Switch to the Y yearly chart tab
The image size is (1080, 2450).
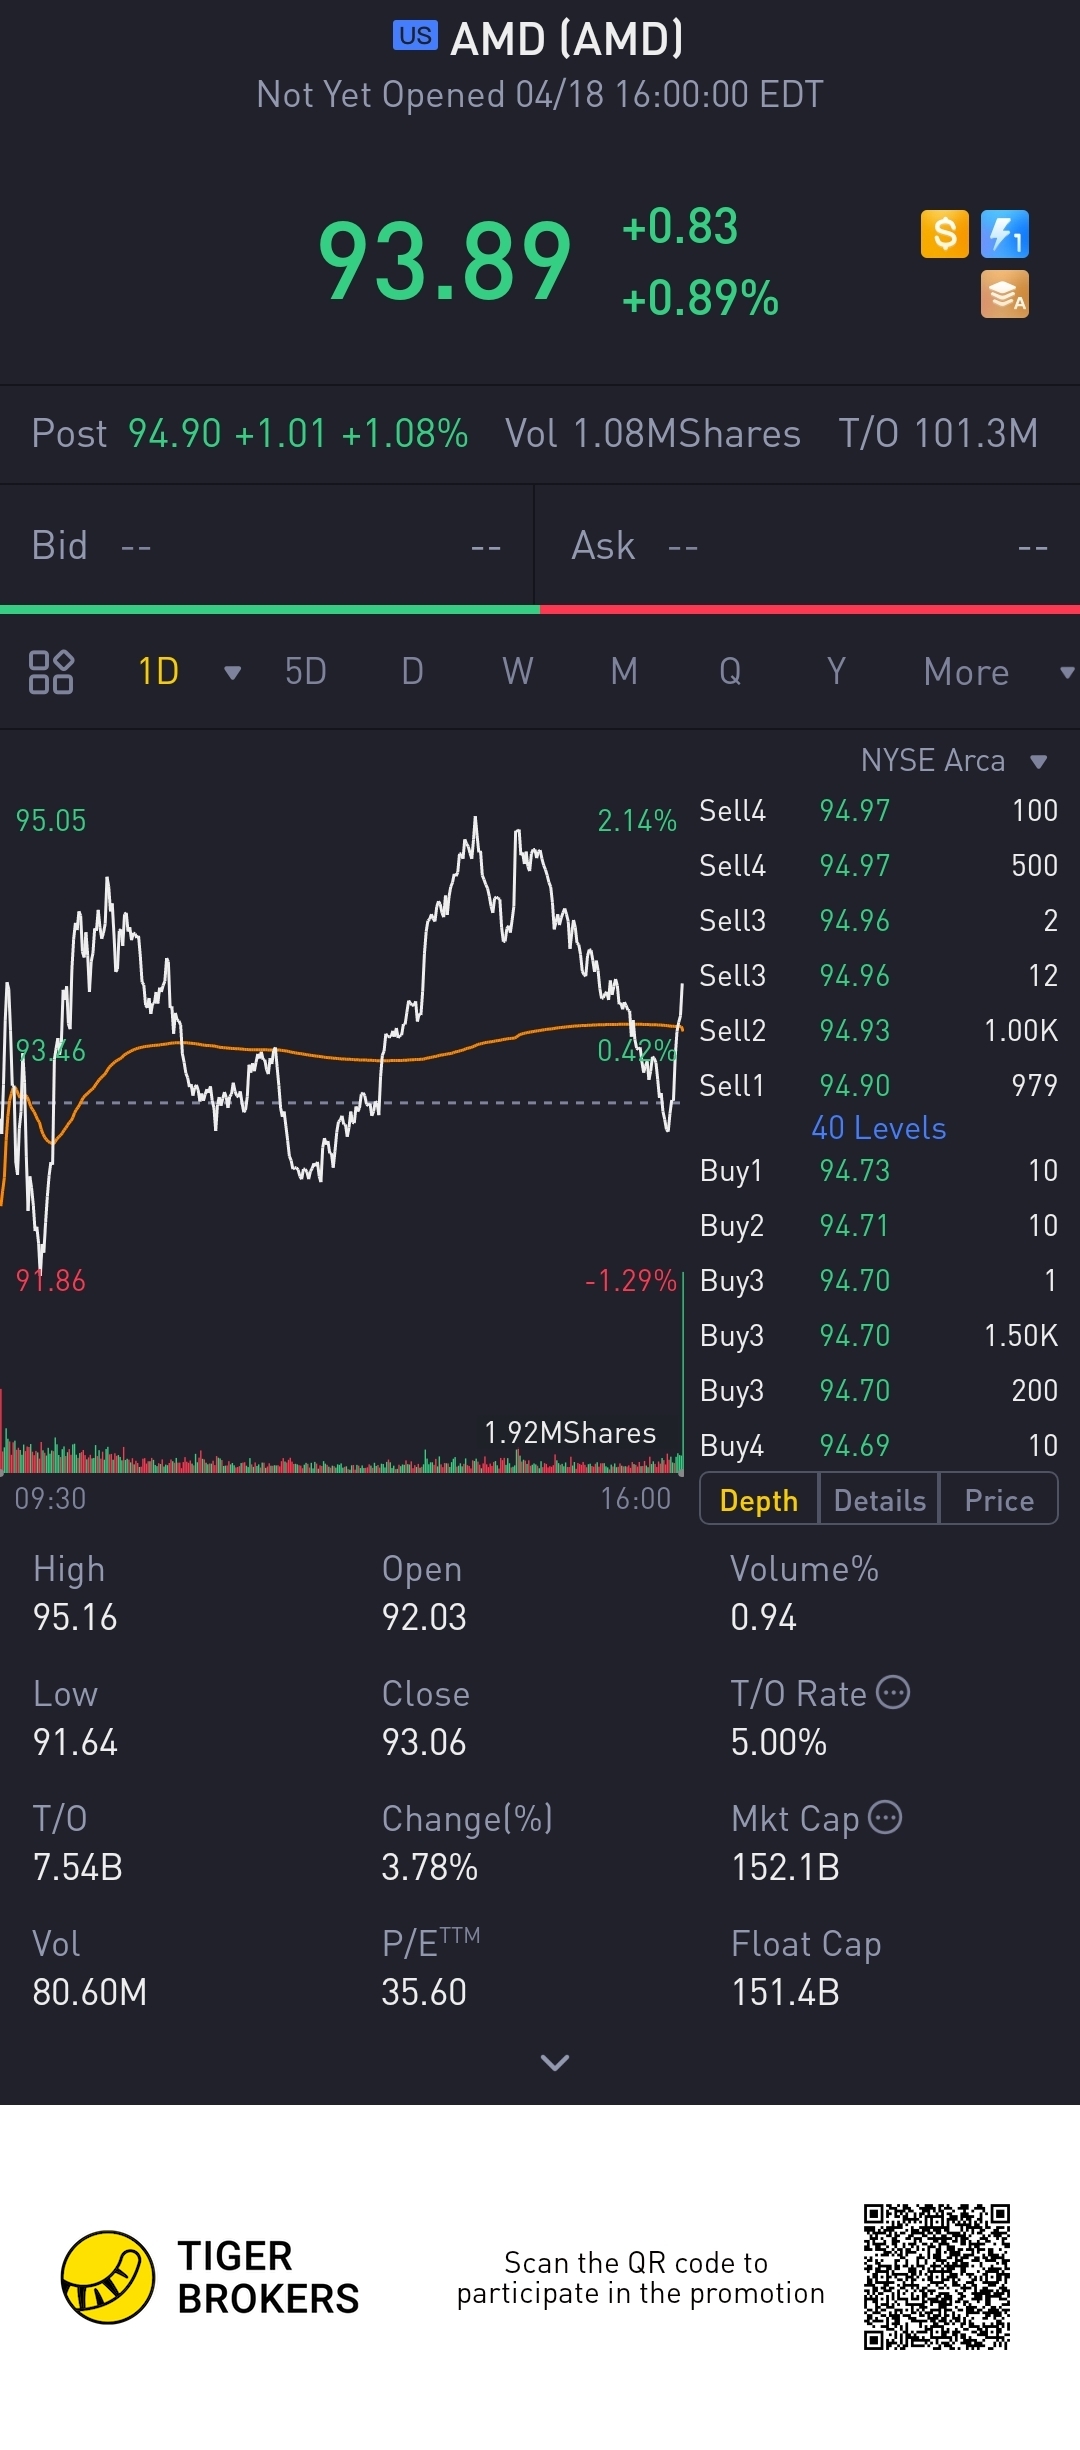836,672
